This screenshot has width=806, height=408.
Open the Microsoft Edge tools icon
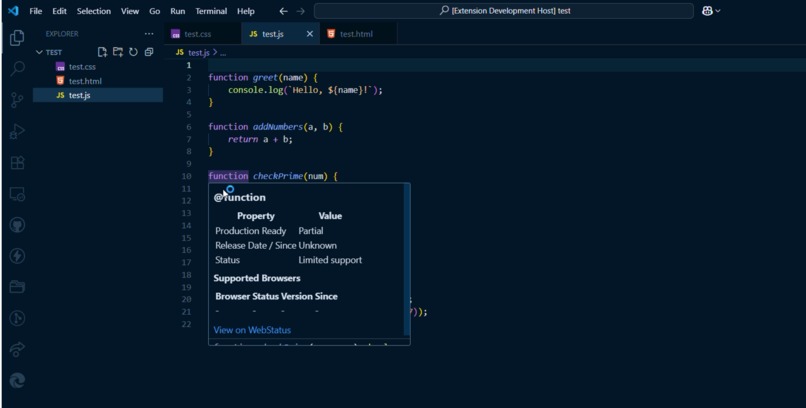click(17, 380)
